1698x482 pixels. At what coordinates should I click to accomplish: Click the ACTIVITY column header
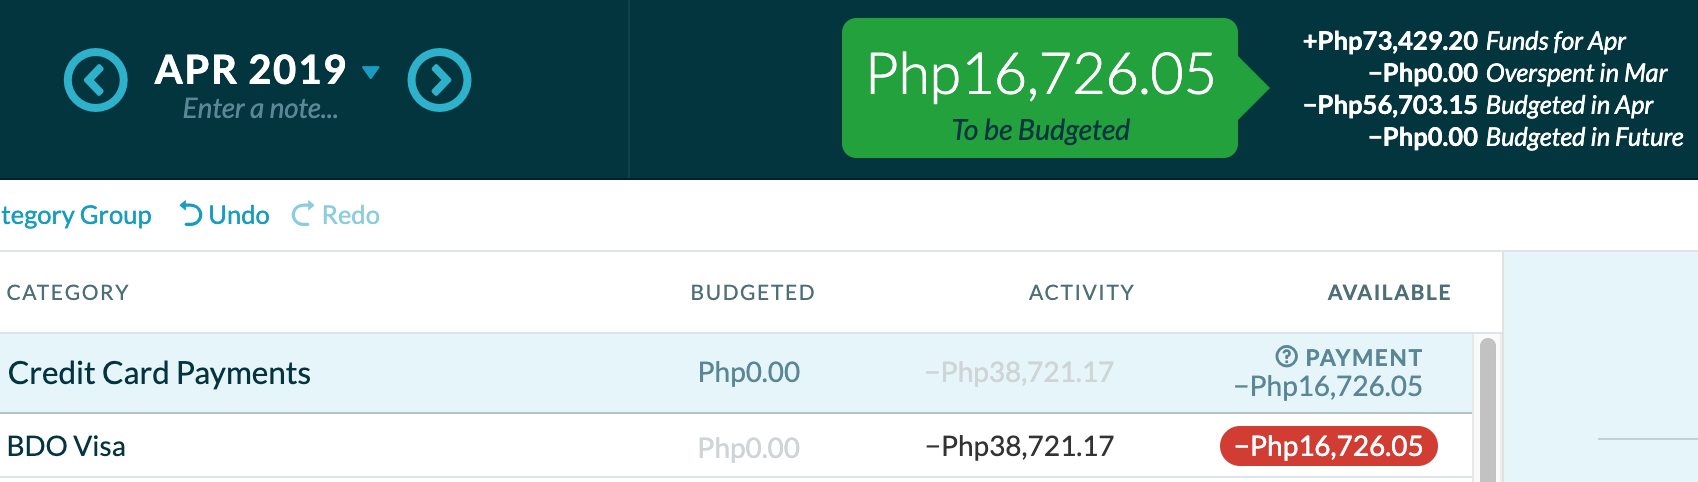coord(1082,292)
